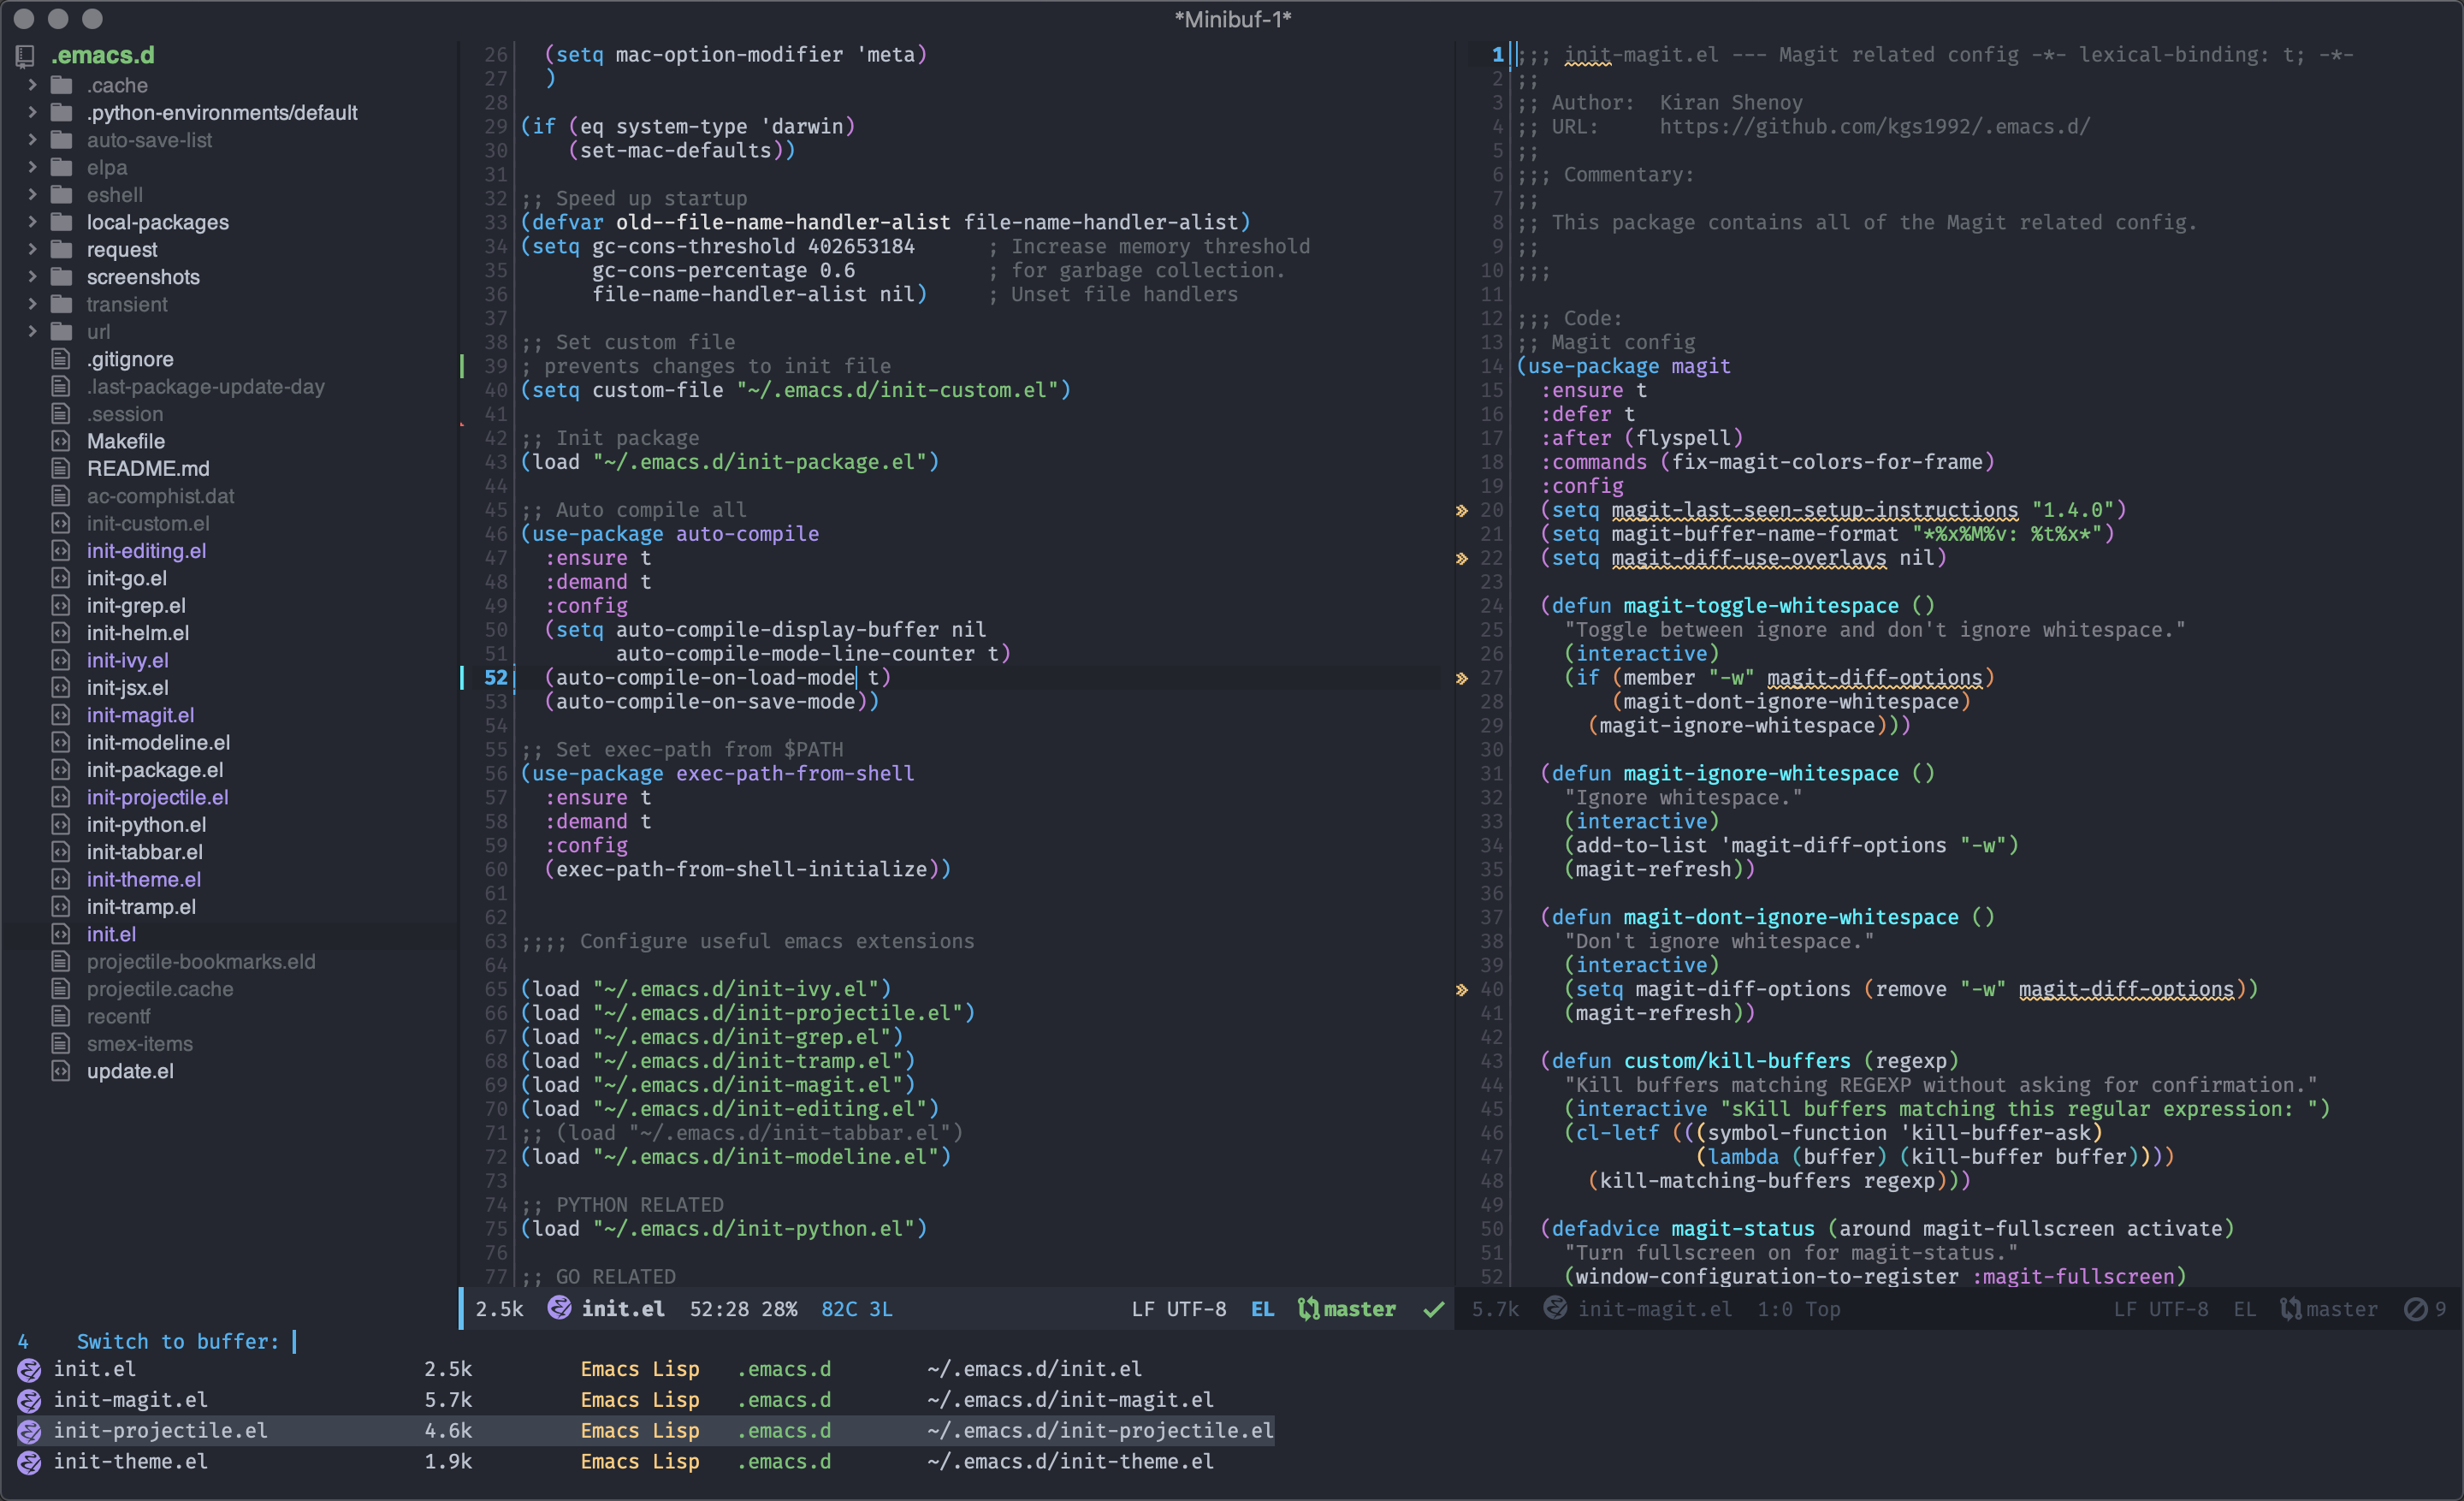Click the init-magit.el tree file icon

(x=61, y=715)
